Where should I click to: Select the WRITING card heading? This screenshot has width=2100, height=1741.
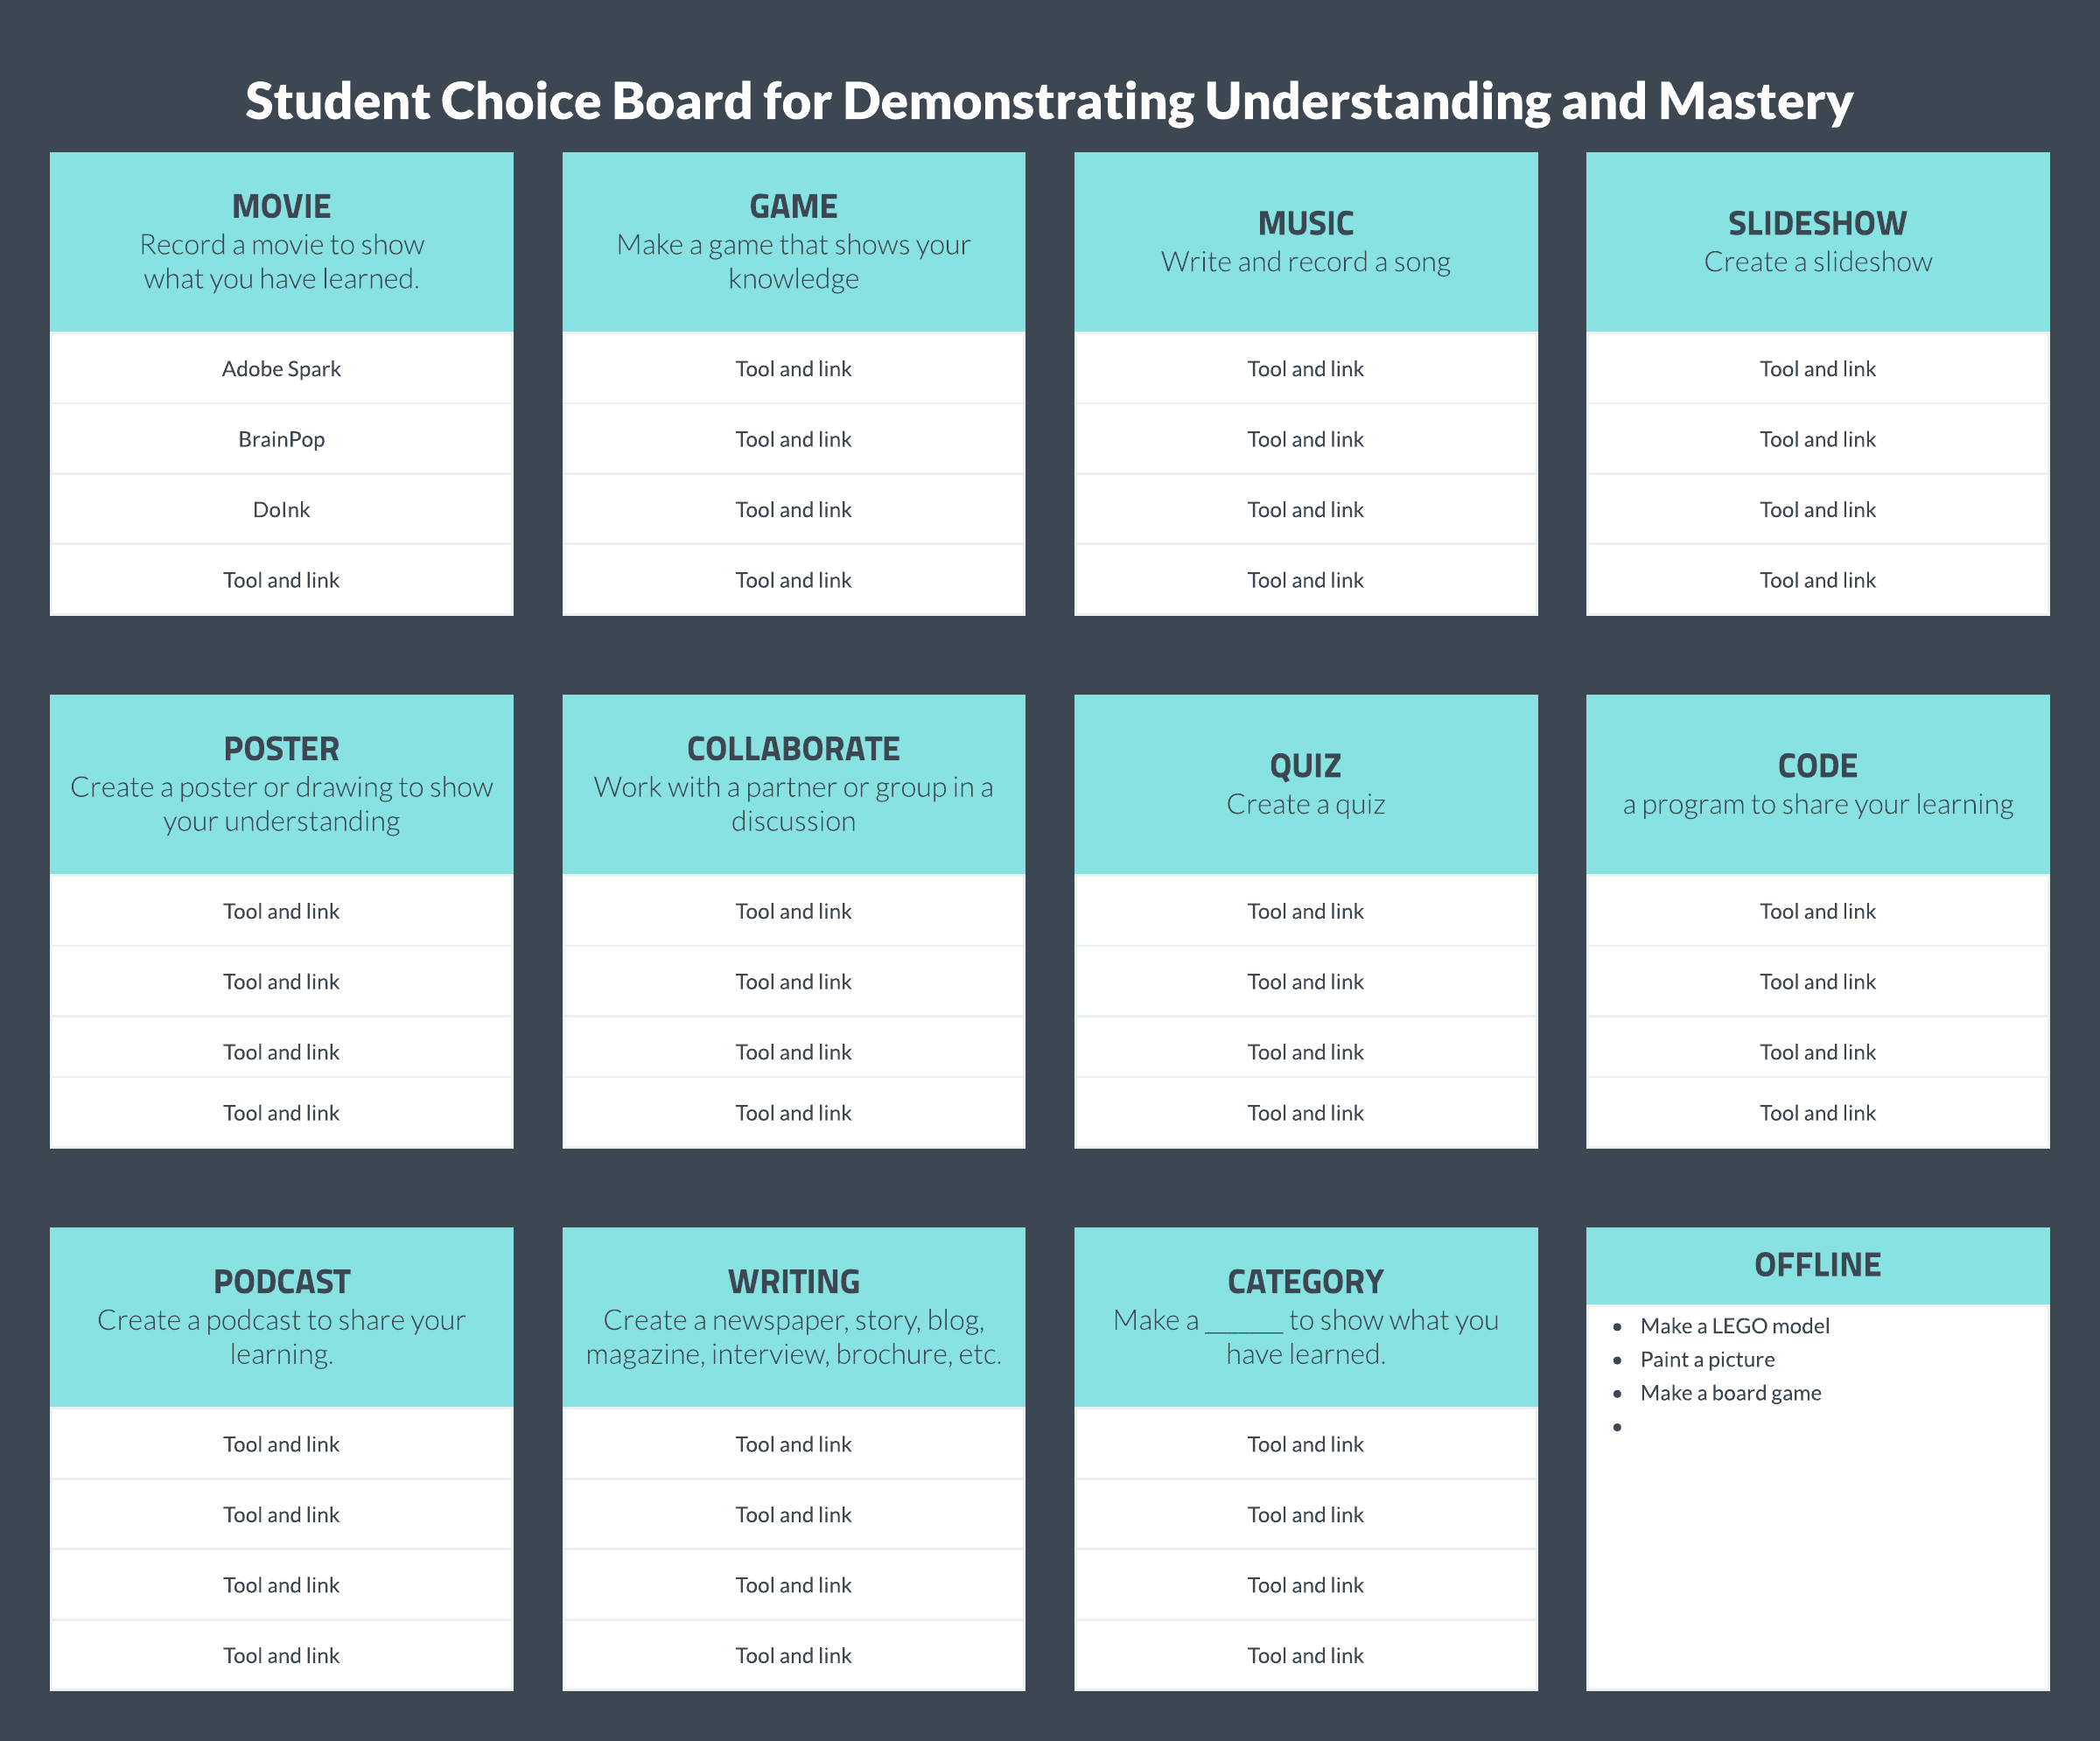pyautogui.click(x=793, y=1282)
